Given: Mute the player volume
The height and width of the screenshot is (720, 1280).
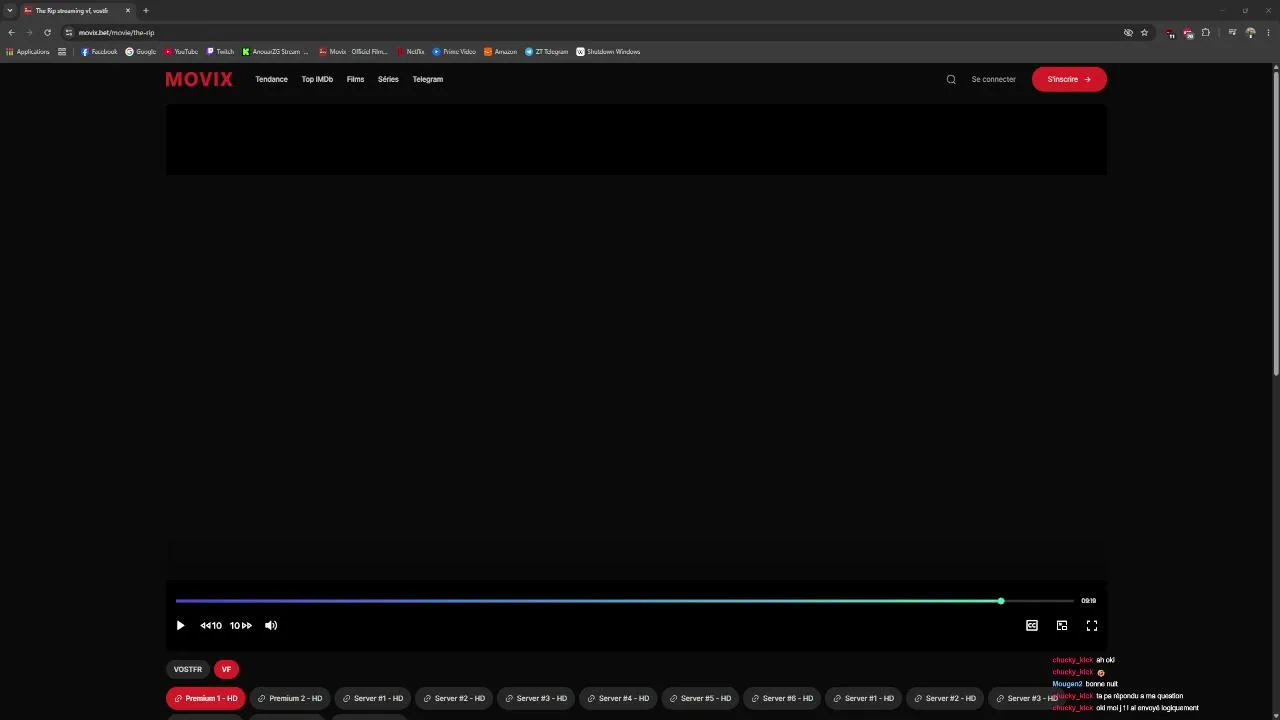Looking at the screenshot, I should click(x=271, y=625).
